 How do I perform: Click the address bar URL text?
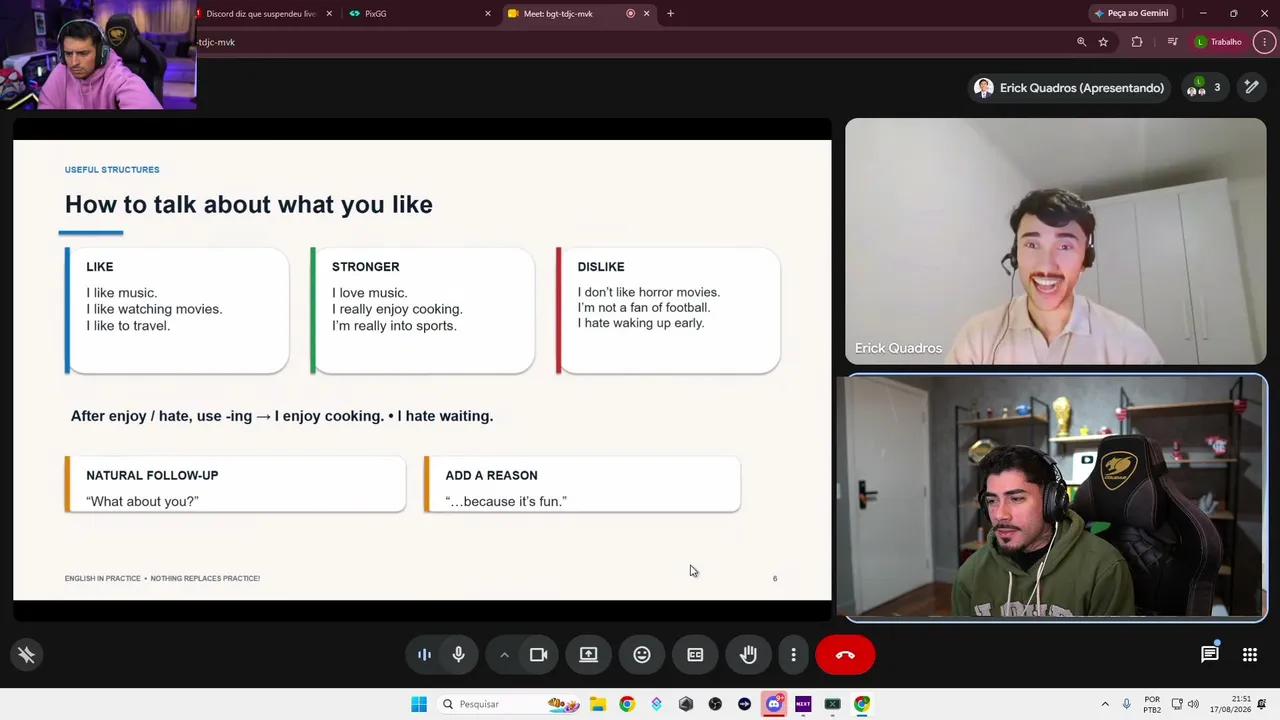(216, 42)
